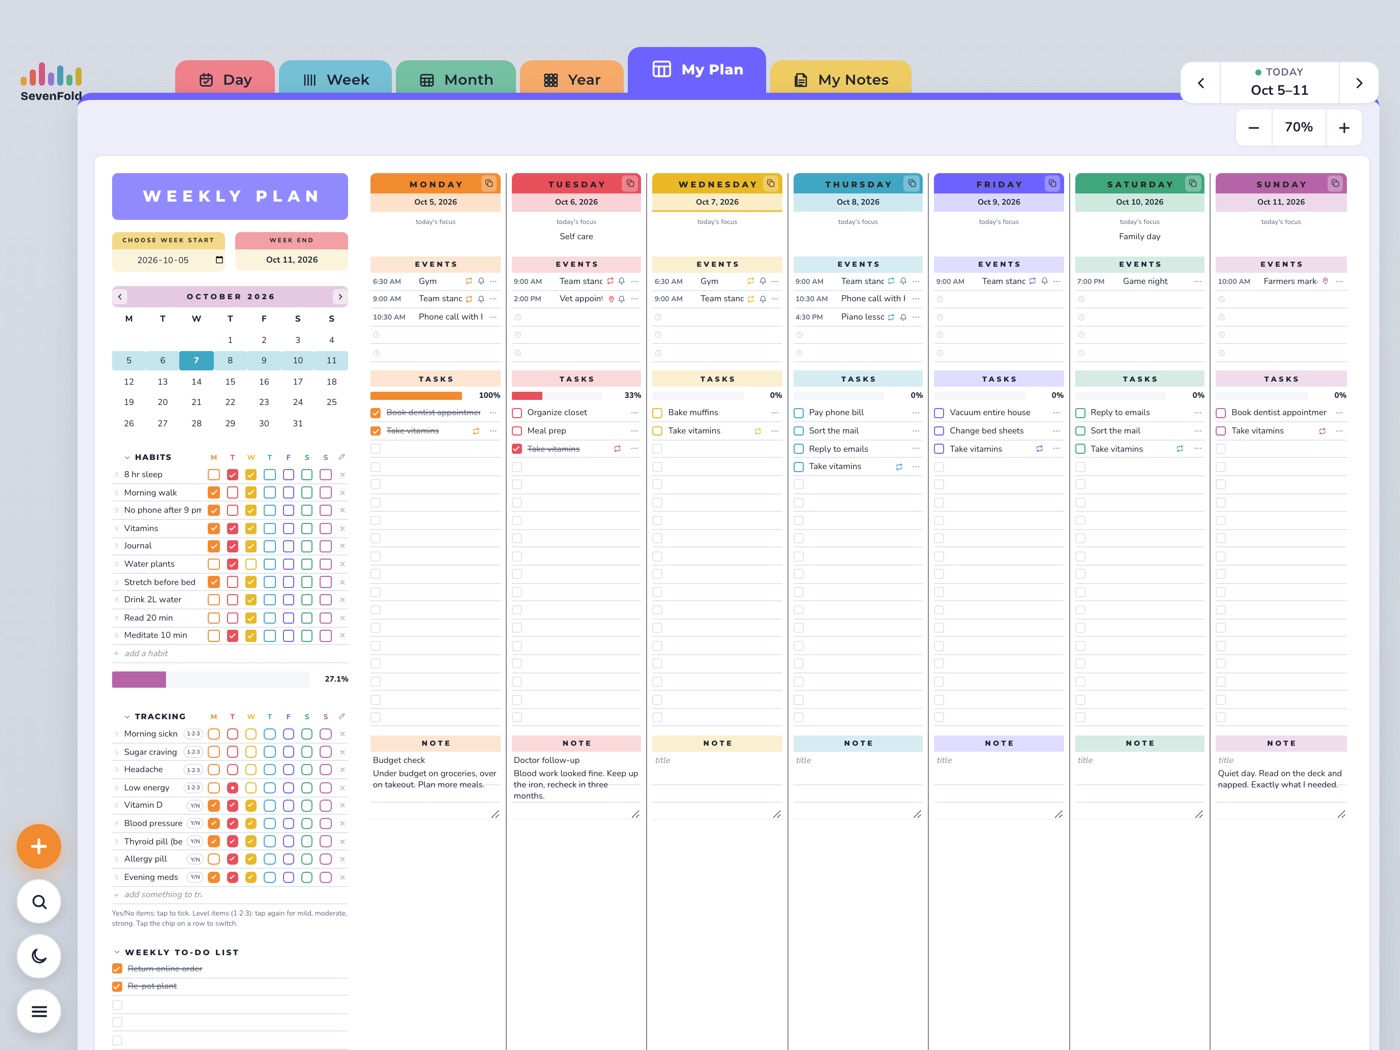The image size is (1400, 1050).
Task: Click repeat icon on Monday Take vitamins task
Action: tap(476, 431)
